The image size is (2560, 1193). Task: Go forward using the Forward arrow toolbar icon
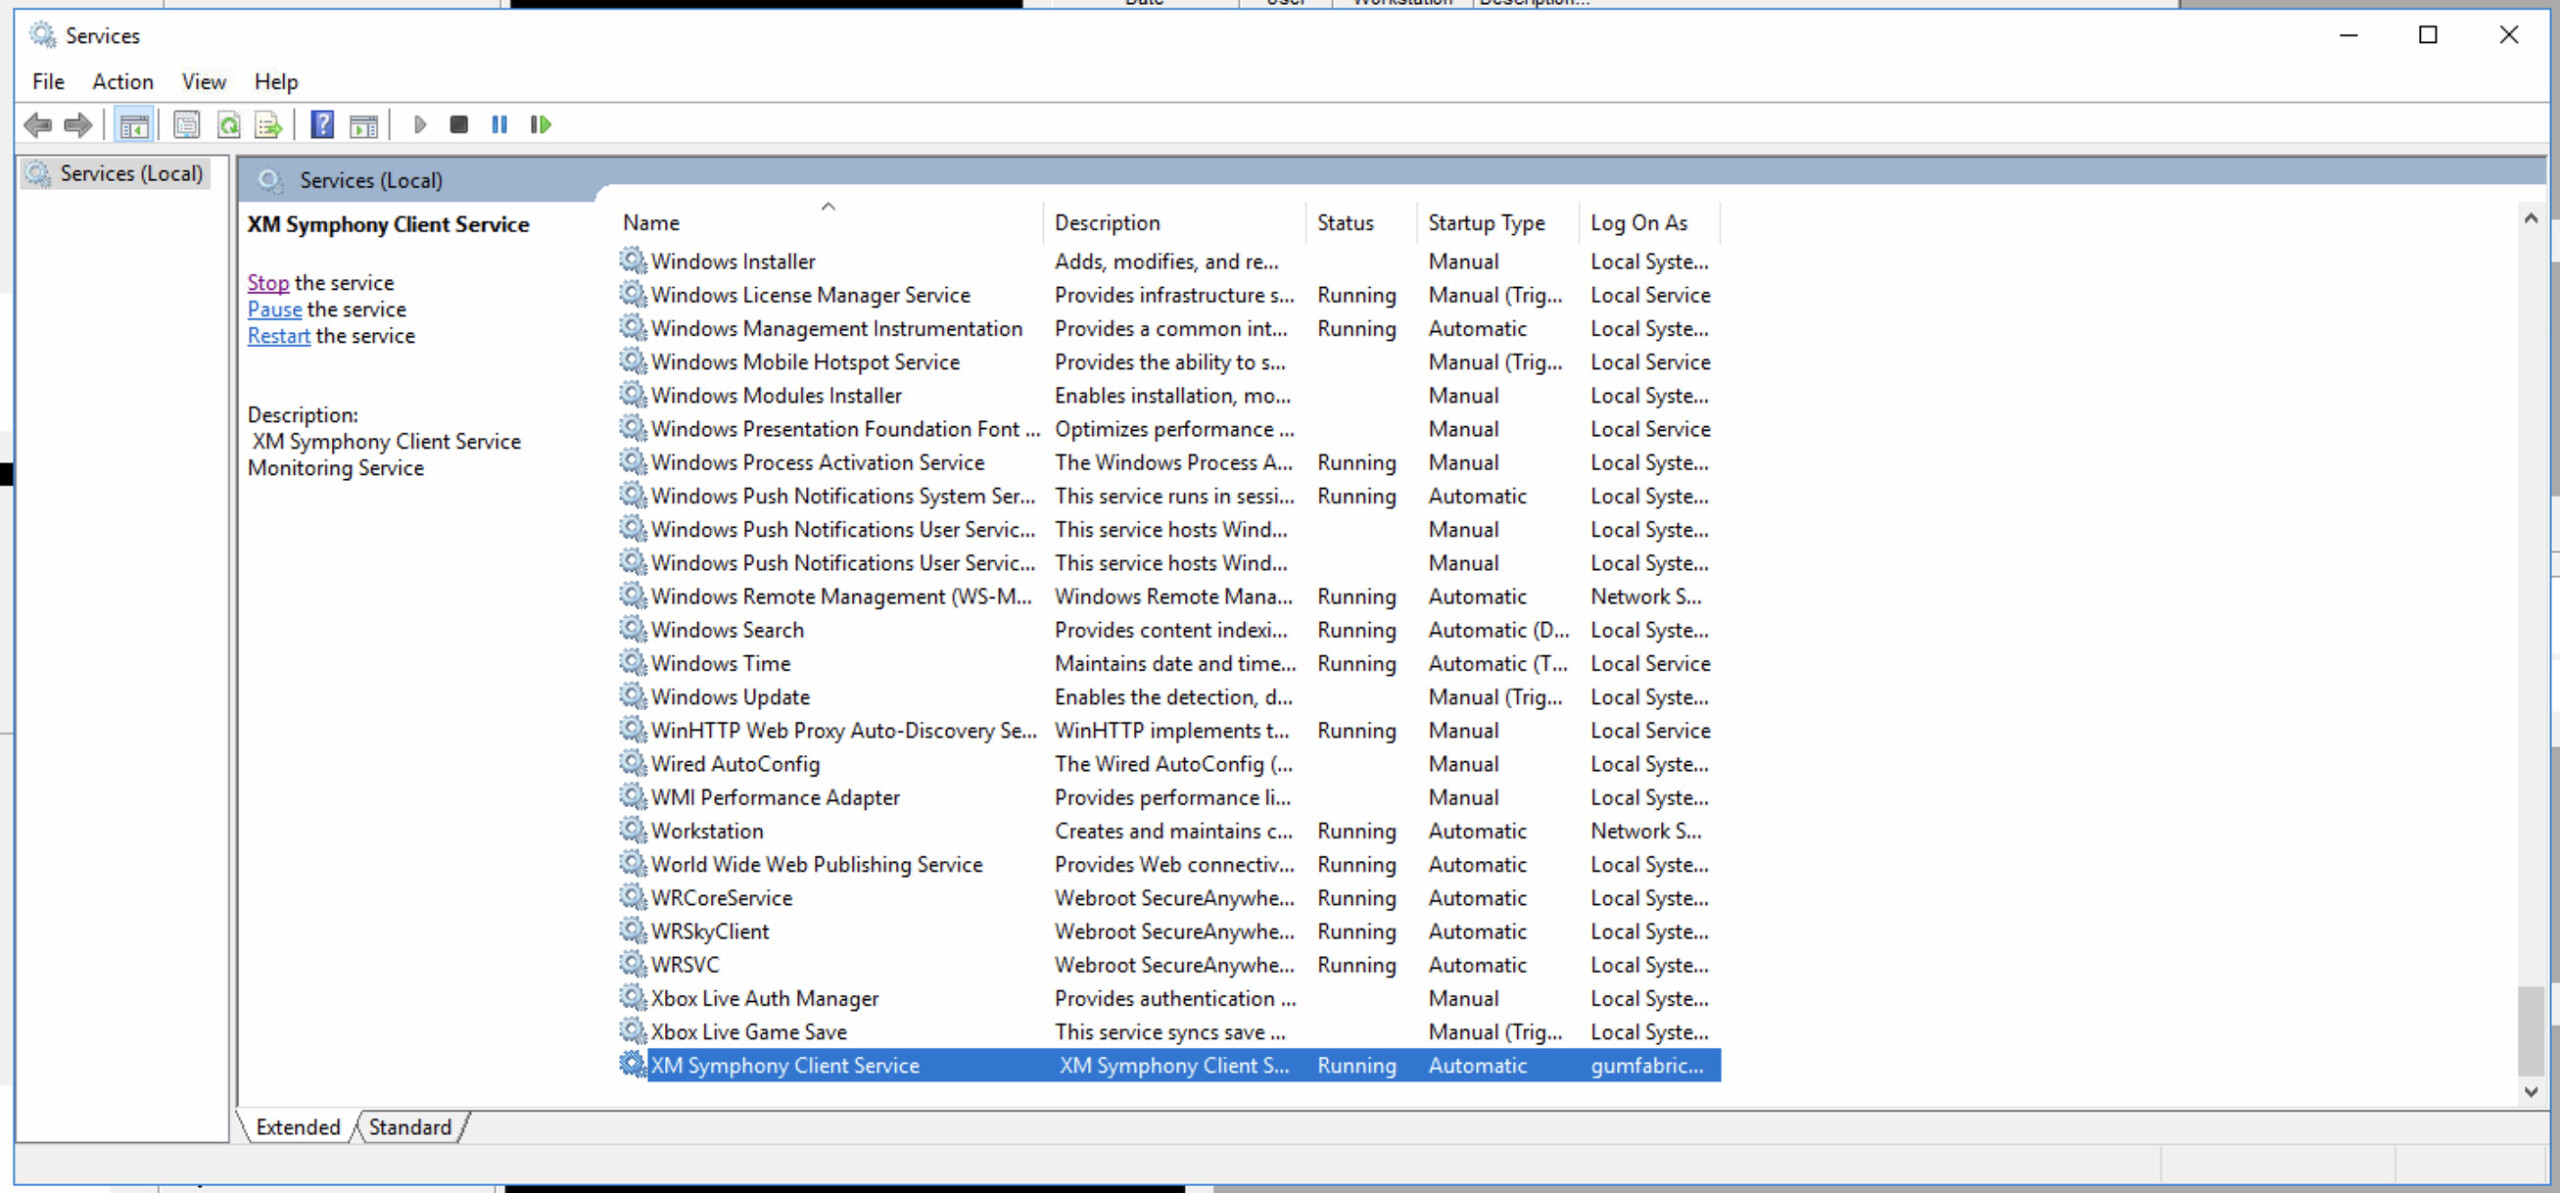(77, 125)
